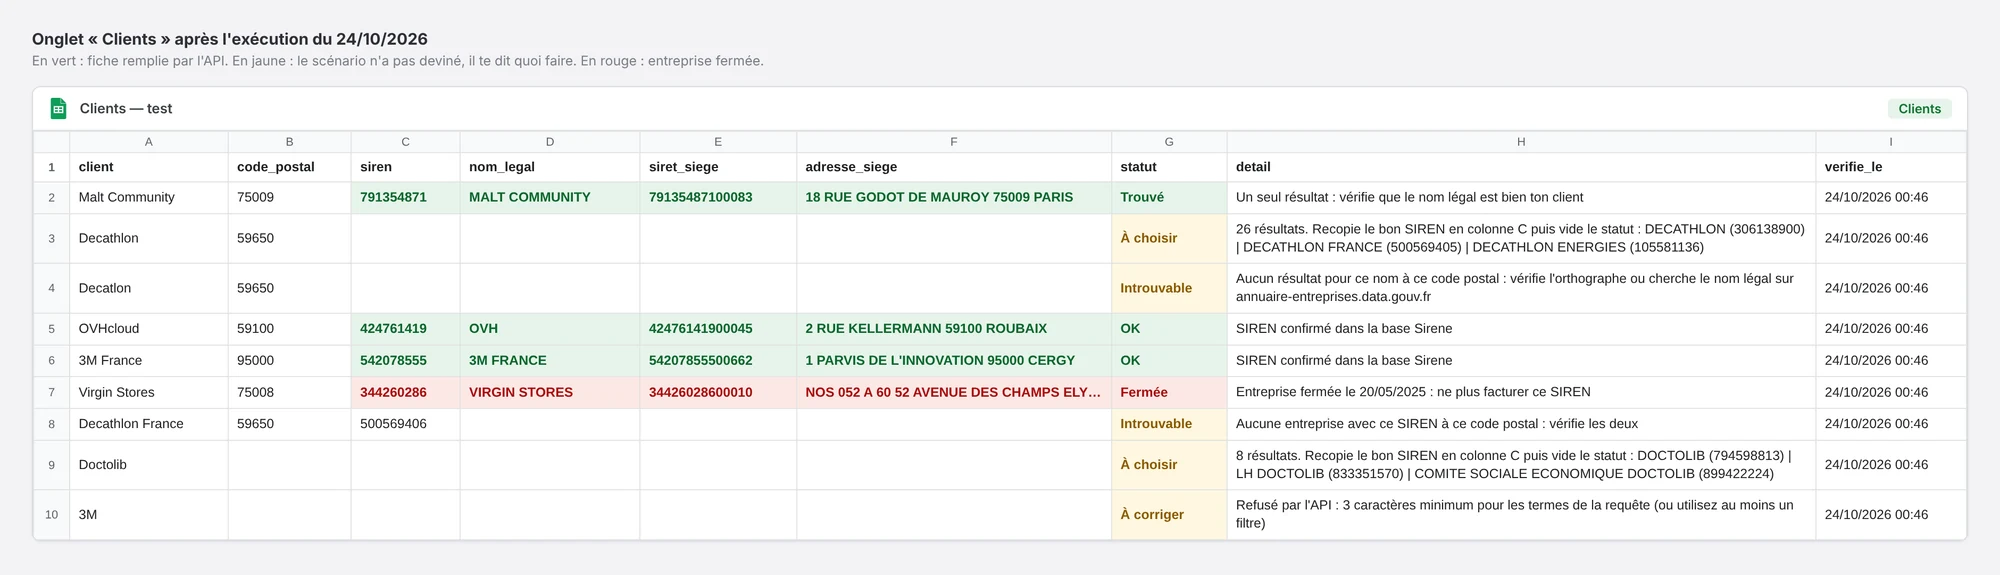Click detail 'Entreprise fermée le 20/05/2025'

pos(1521,392)
